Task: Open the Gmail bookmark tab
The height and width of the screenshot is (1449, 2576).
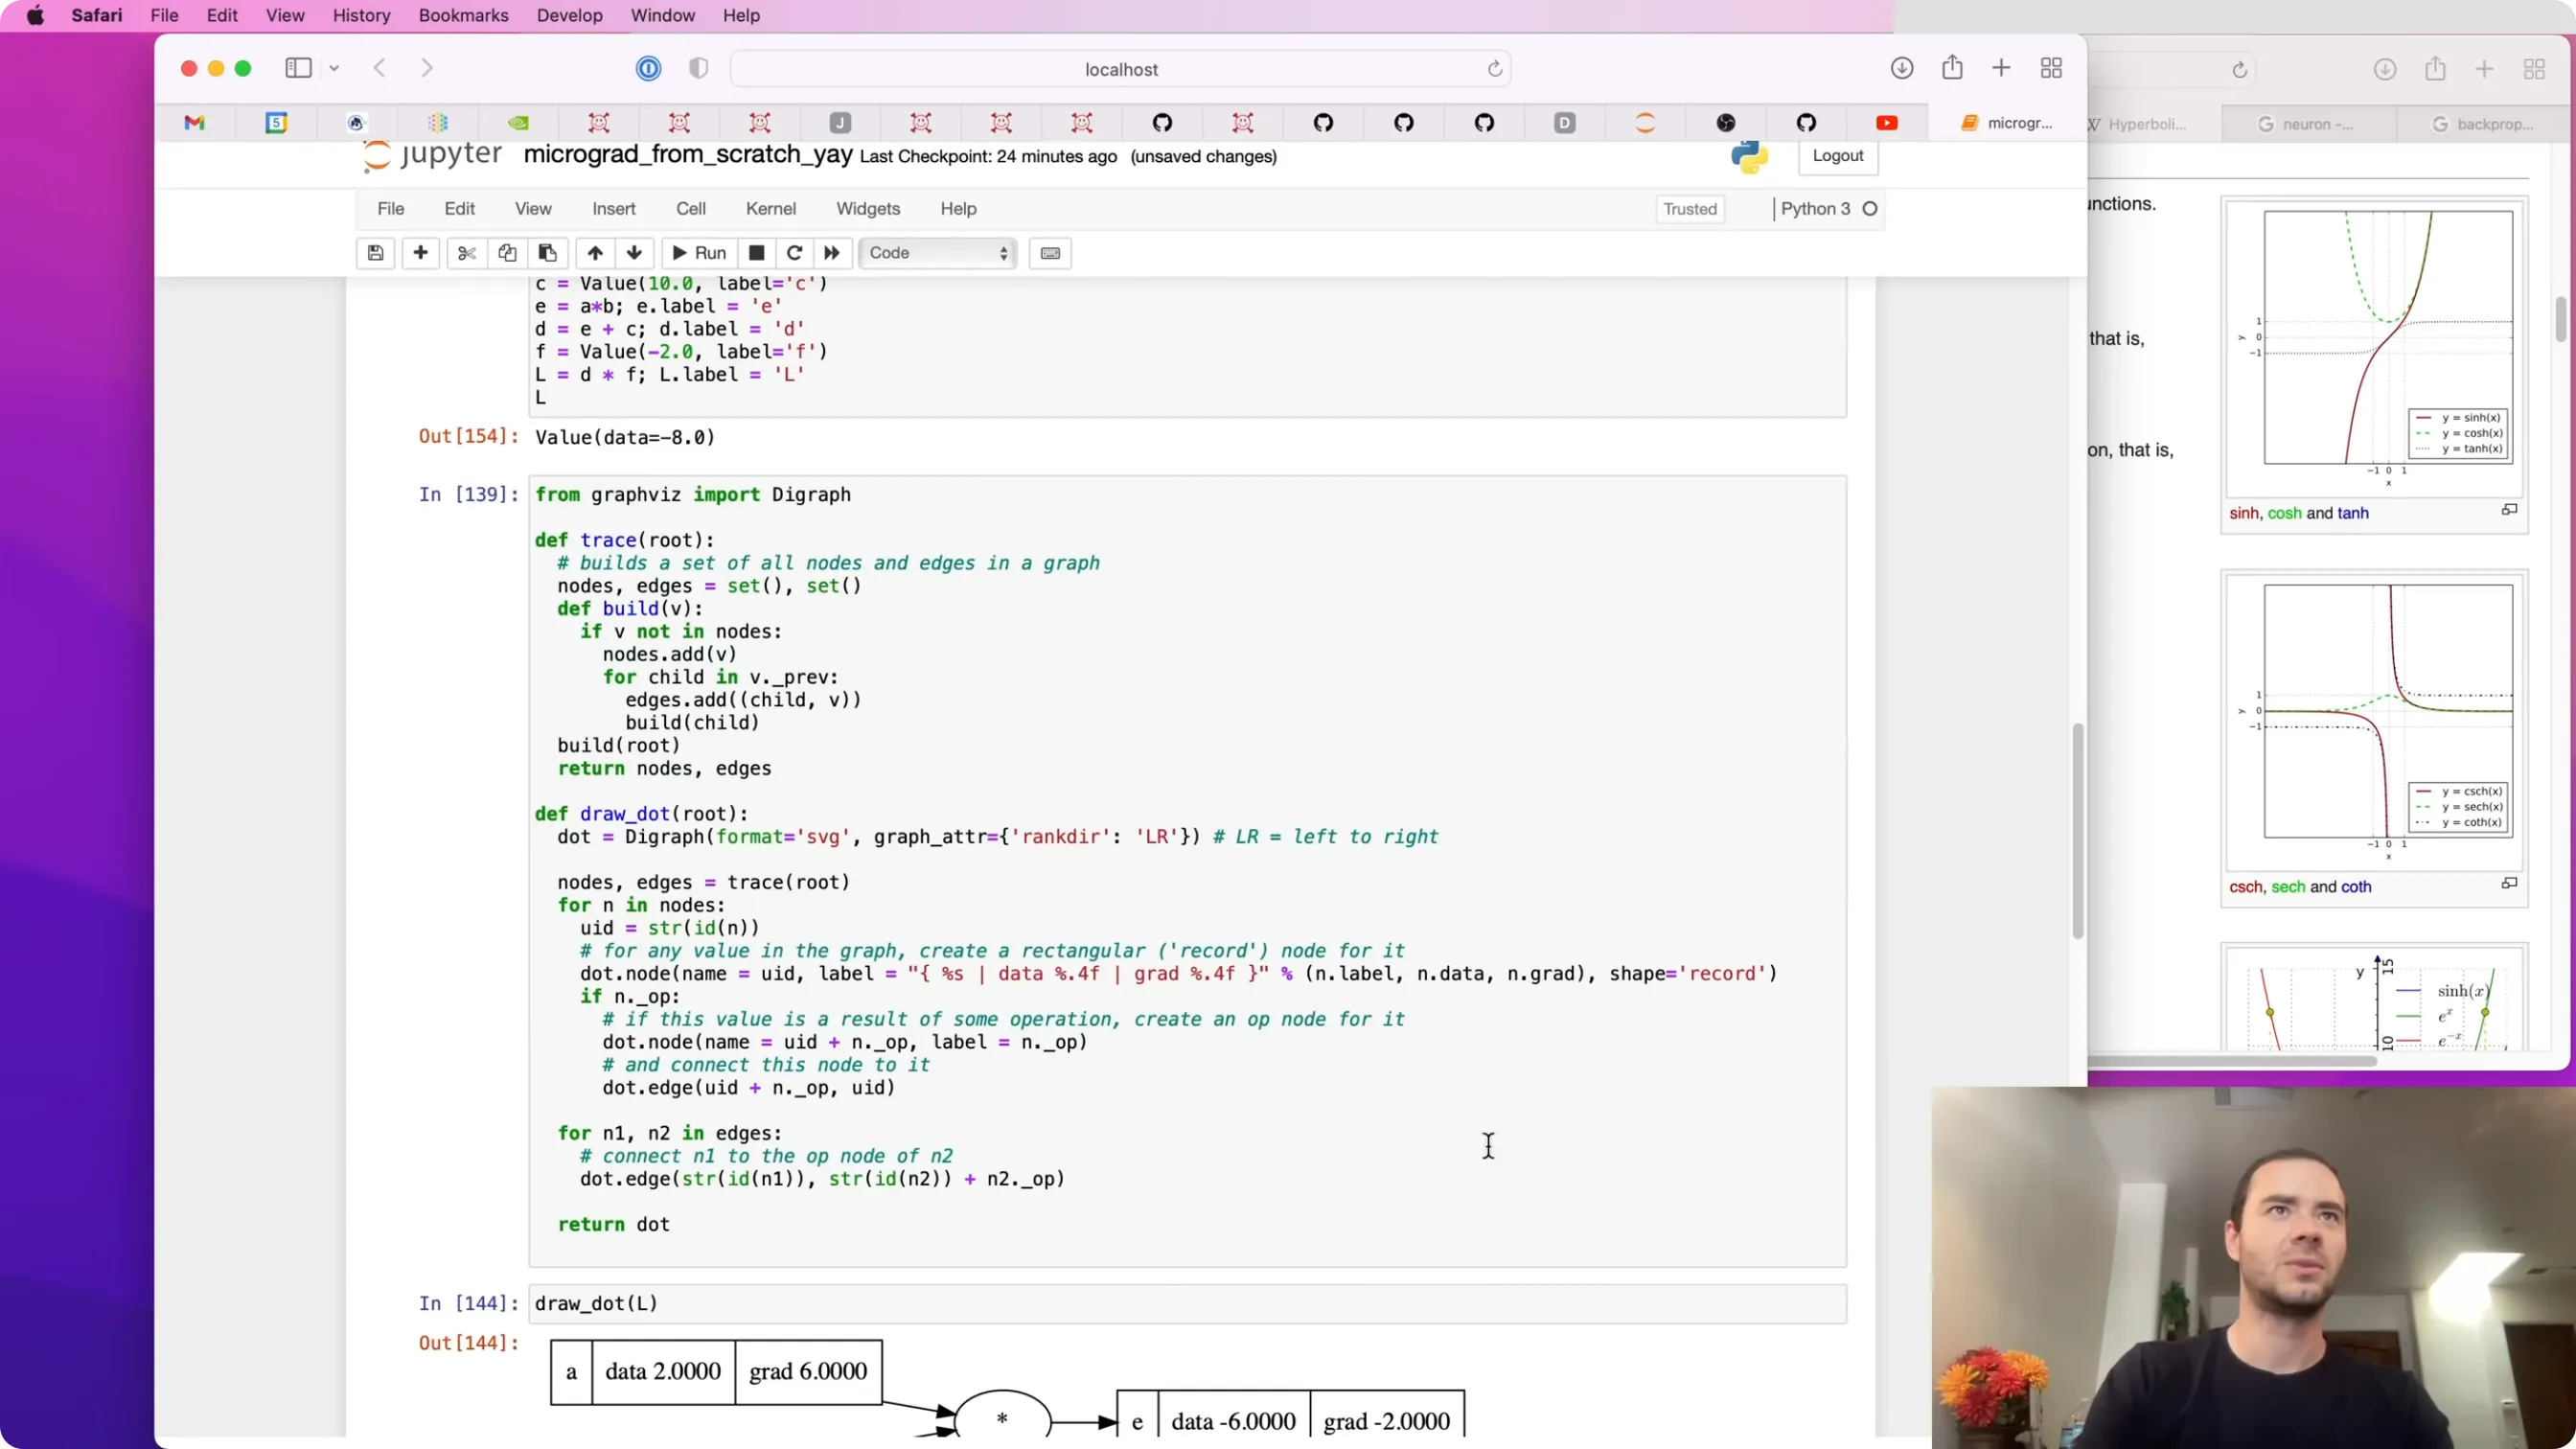Action: (195, 123)
